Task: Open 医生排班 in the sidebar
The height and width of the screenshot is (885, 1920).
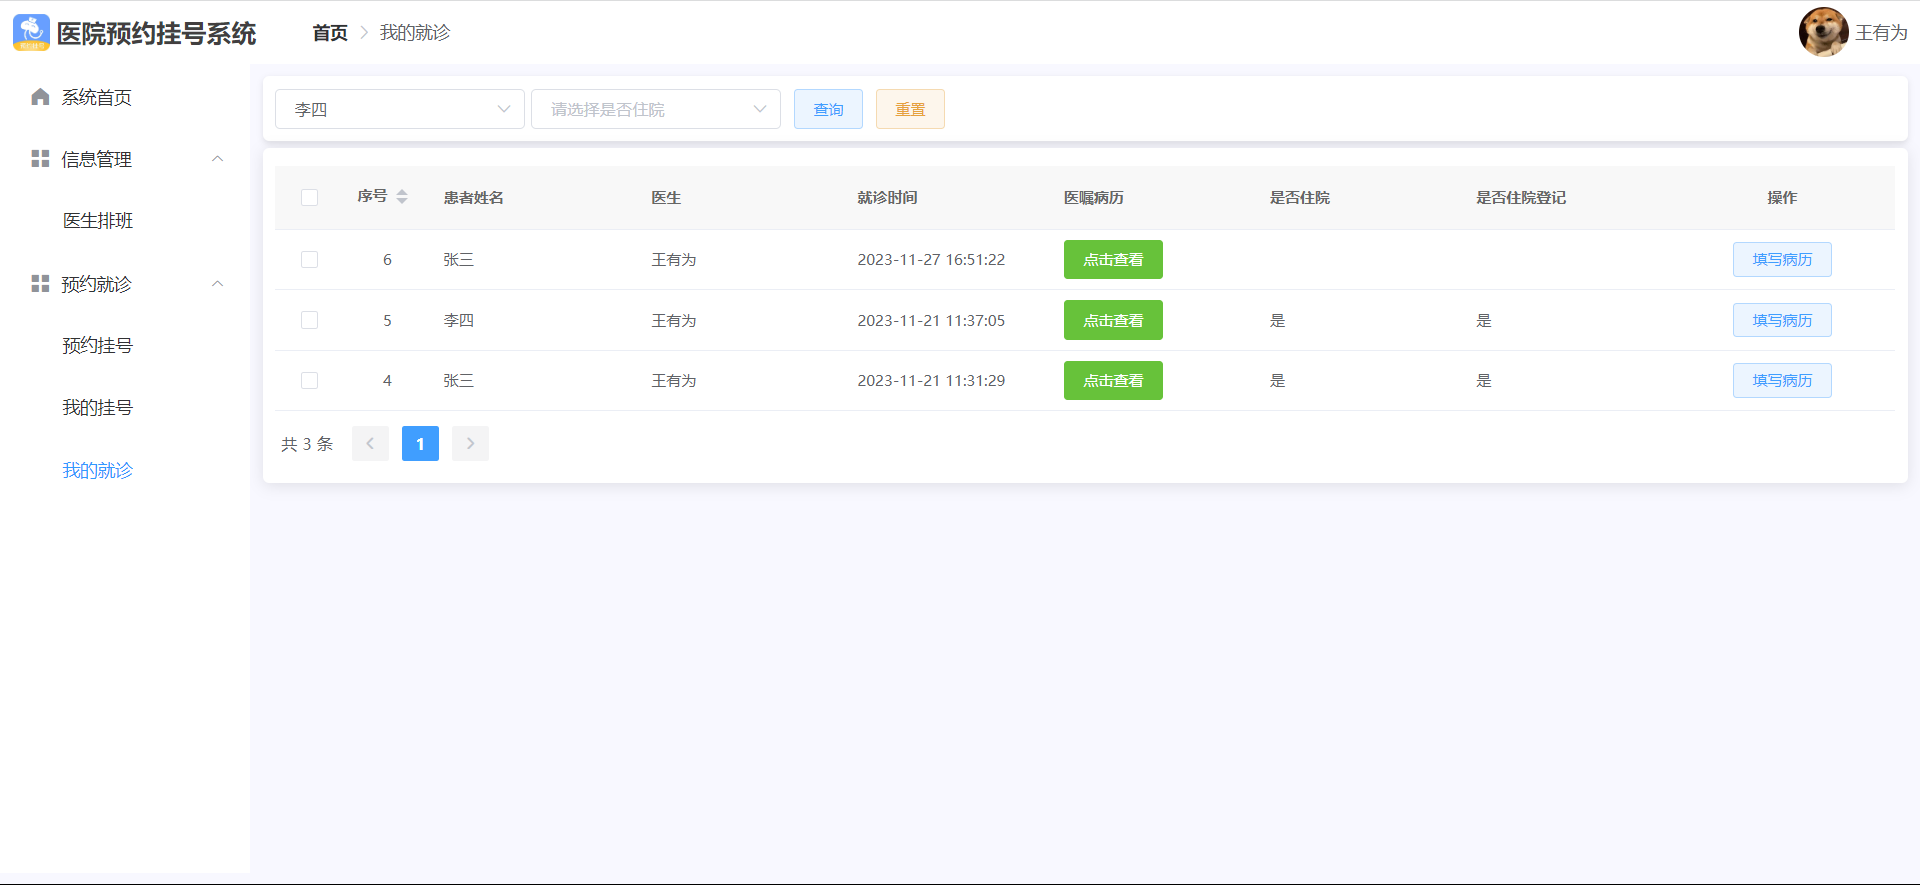Action: tap(98, 221)
